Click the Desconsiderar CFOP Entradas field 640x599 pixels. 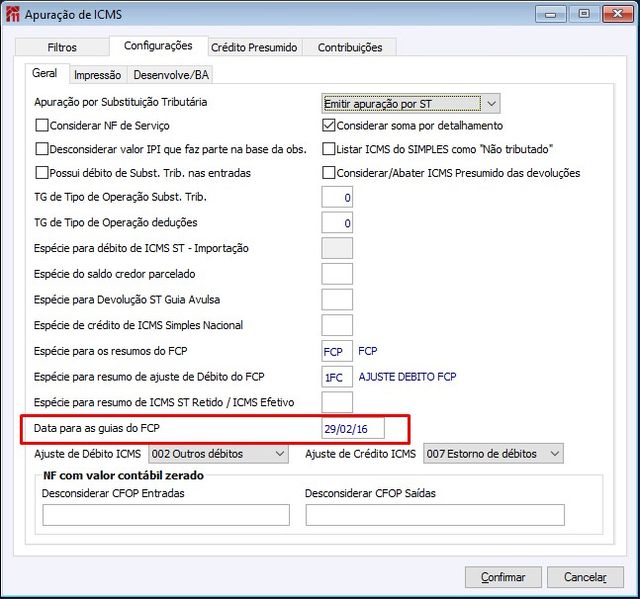click(x=166, y=515)
